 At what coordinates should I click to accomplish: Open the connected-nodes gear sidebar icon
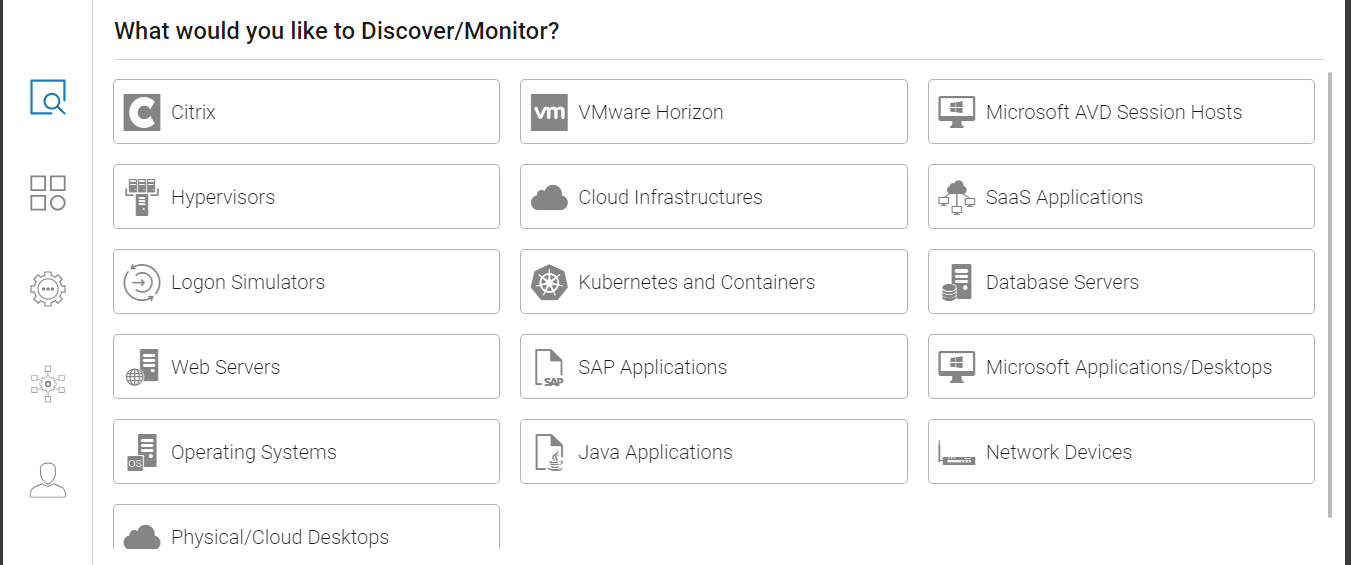(47, 384)
